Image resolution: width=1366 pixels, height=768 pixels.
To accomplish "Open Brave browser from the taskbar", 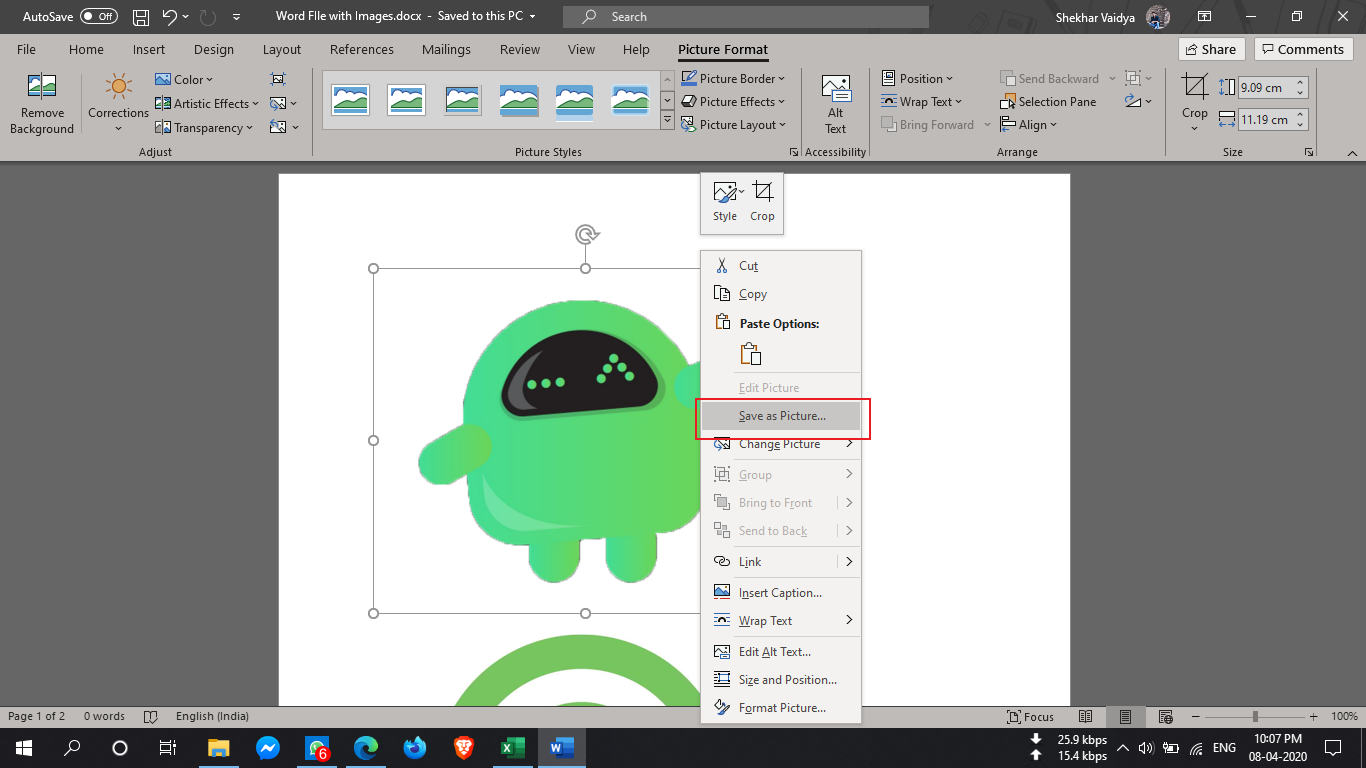I will click(x=464, y=748).
